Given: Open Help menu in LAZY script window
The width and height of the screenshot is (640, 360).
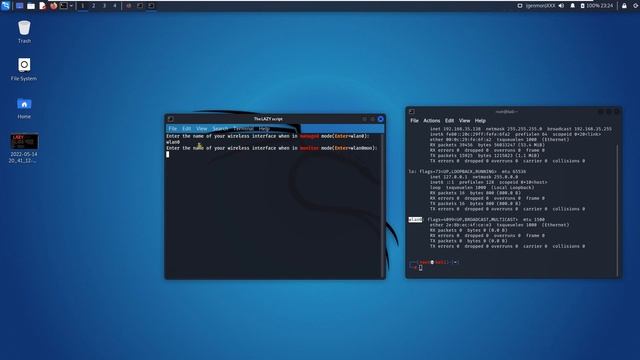Looking at the screenshot, I should (x=264, y=129).
